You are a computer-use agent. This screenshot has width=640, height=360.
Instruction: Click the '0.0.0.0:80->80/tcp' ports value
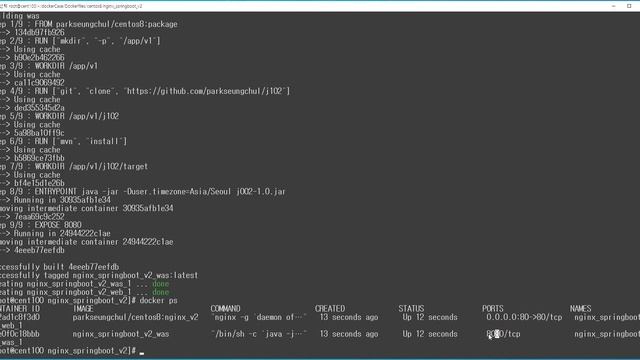(524, 317)
